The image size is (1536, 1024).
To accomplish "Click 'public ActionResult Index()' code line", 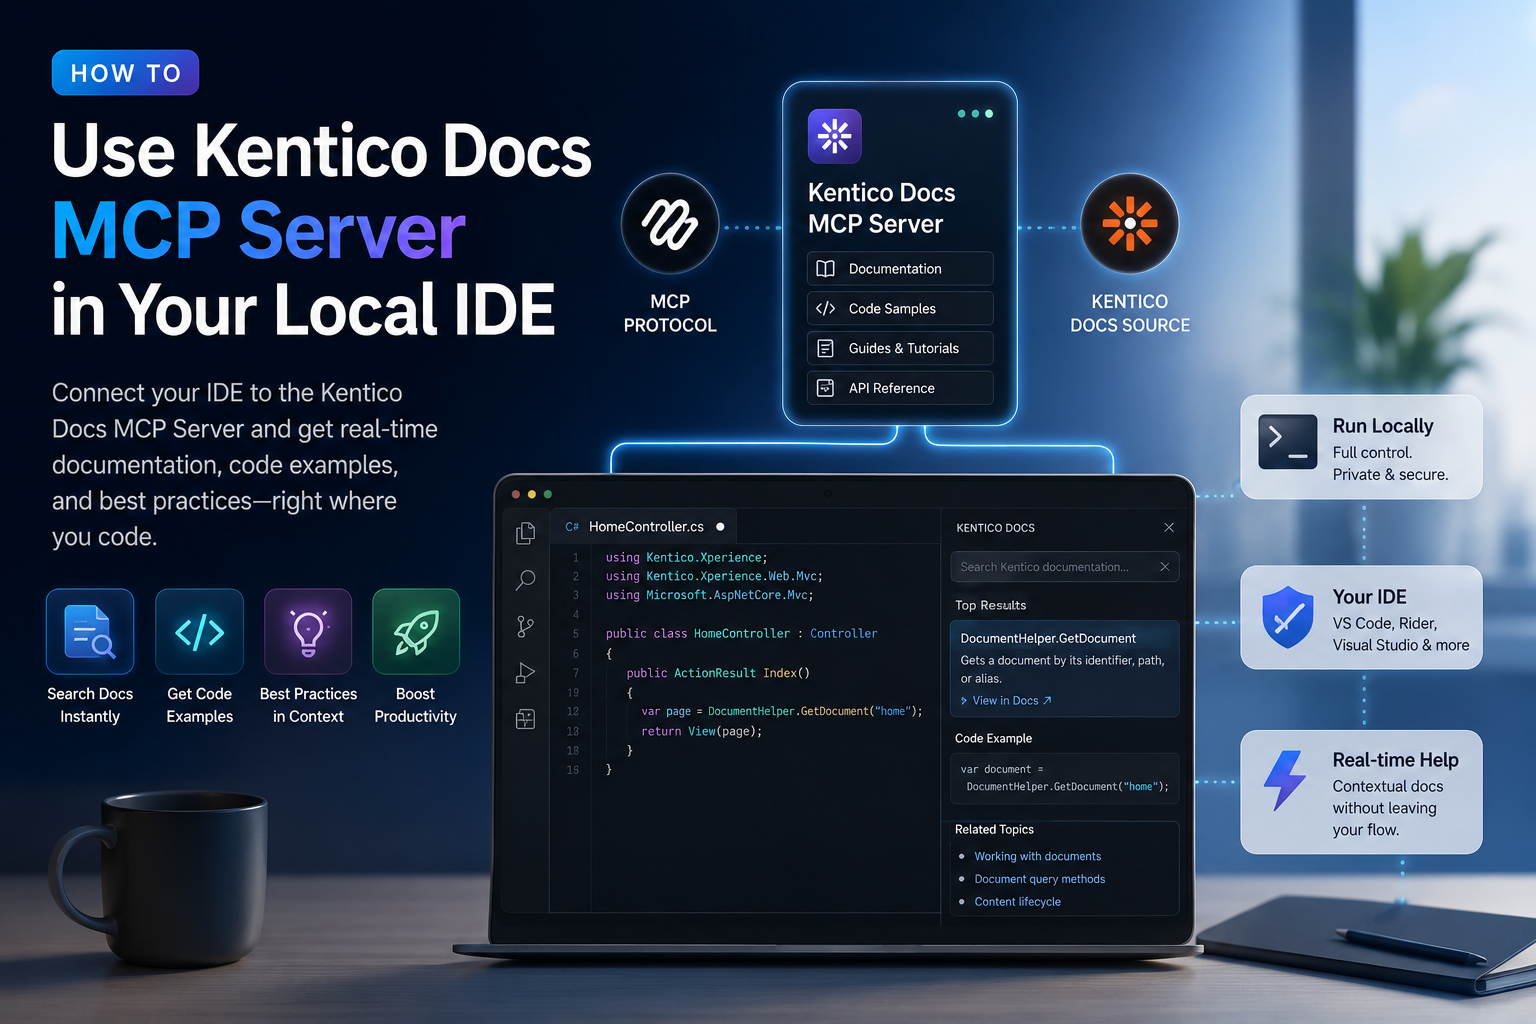I will (718, 673).
